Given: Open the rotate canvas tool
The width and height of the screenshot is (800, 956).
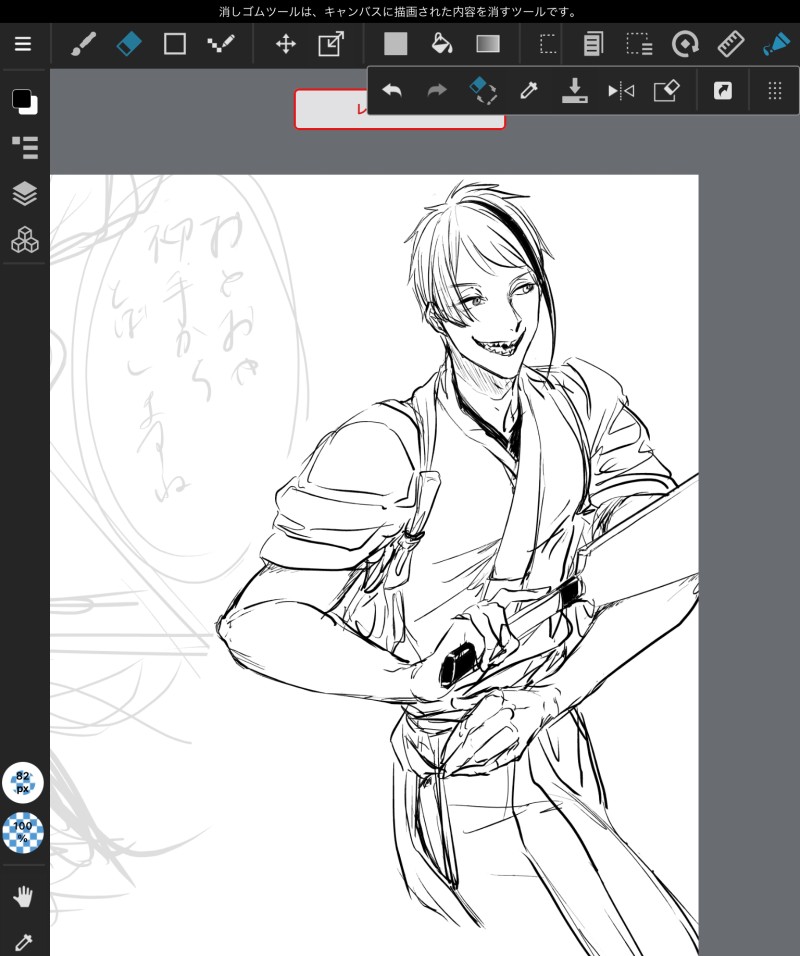Looking at the screenshot, I should click(685, 44).
